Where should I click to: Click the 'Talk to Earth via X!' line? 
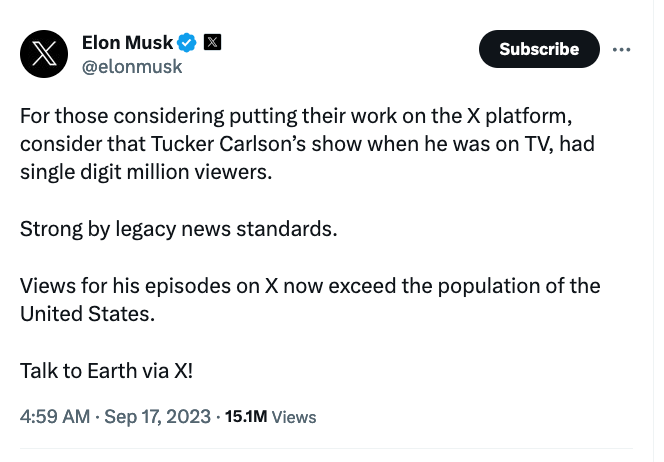(x=106, y=371)
